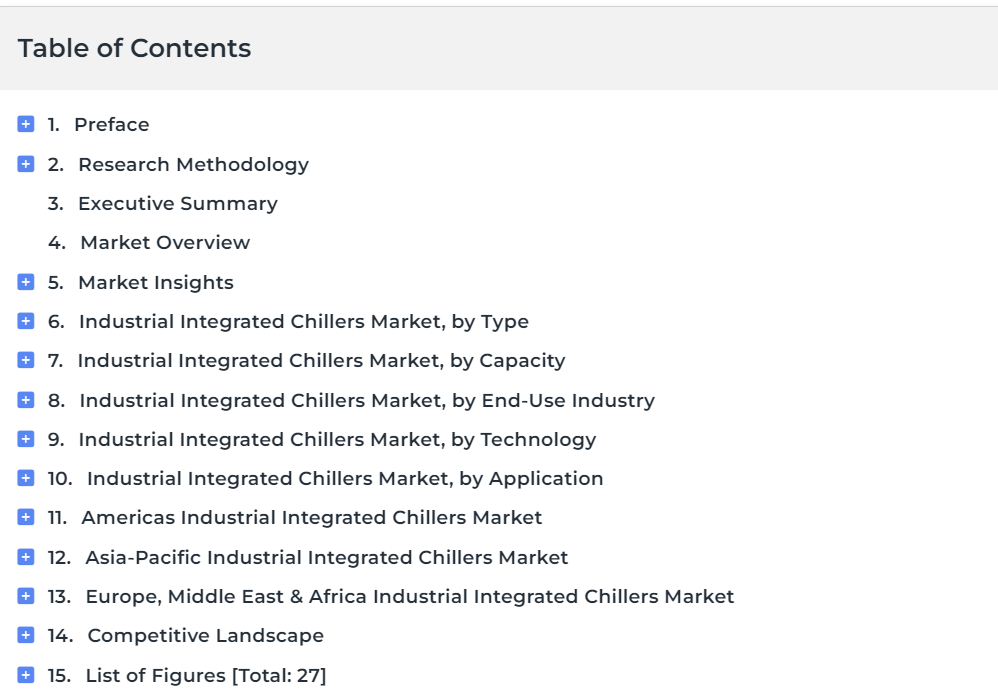Expand the Asia-Pacific market chapter

(x=25, y=557)
